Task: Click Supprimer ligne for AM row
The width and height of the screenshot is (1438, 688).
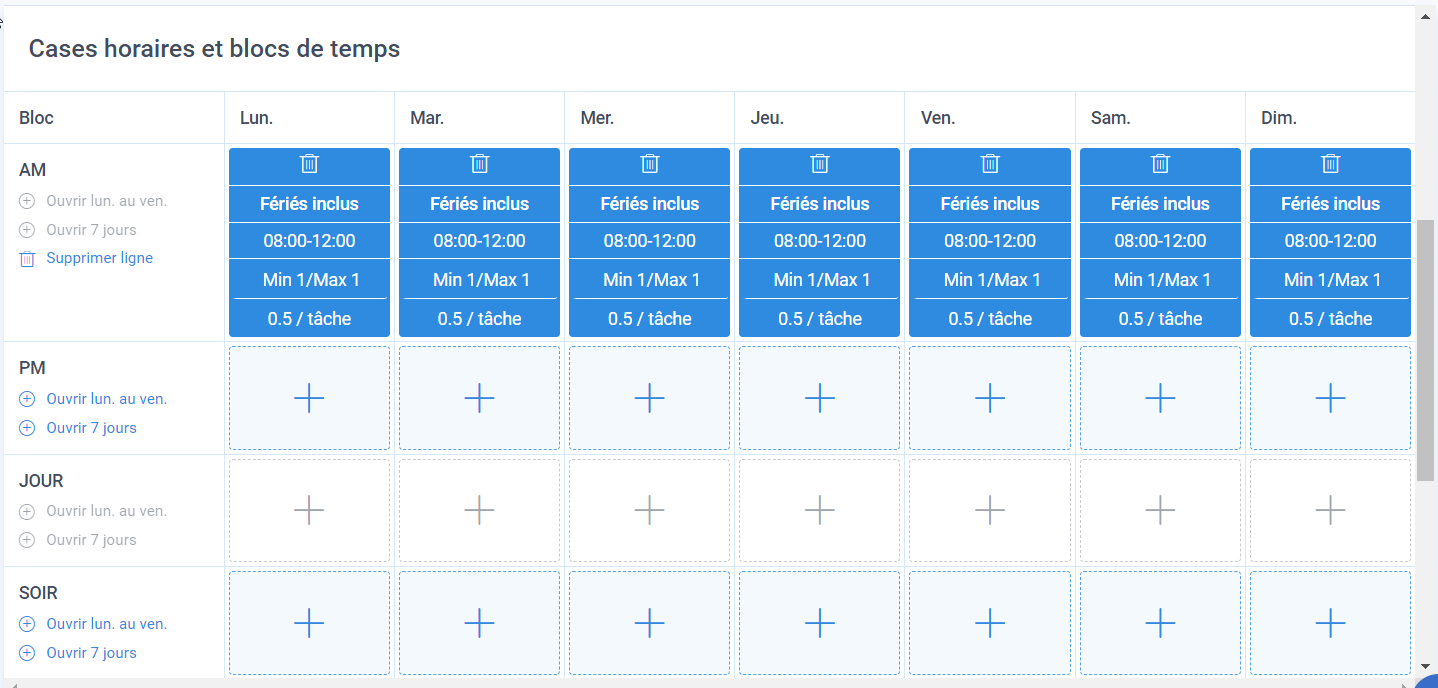Action: [86, 258]
